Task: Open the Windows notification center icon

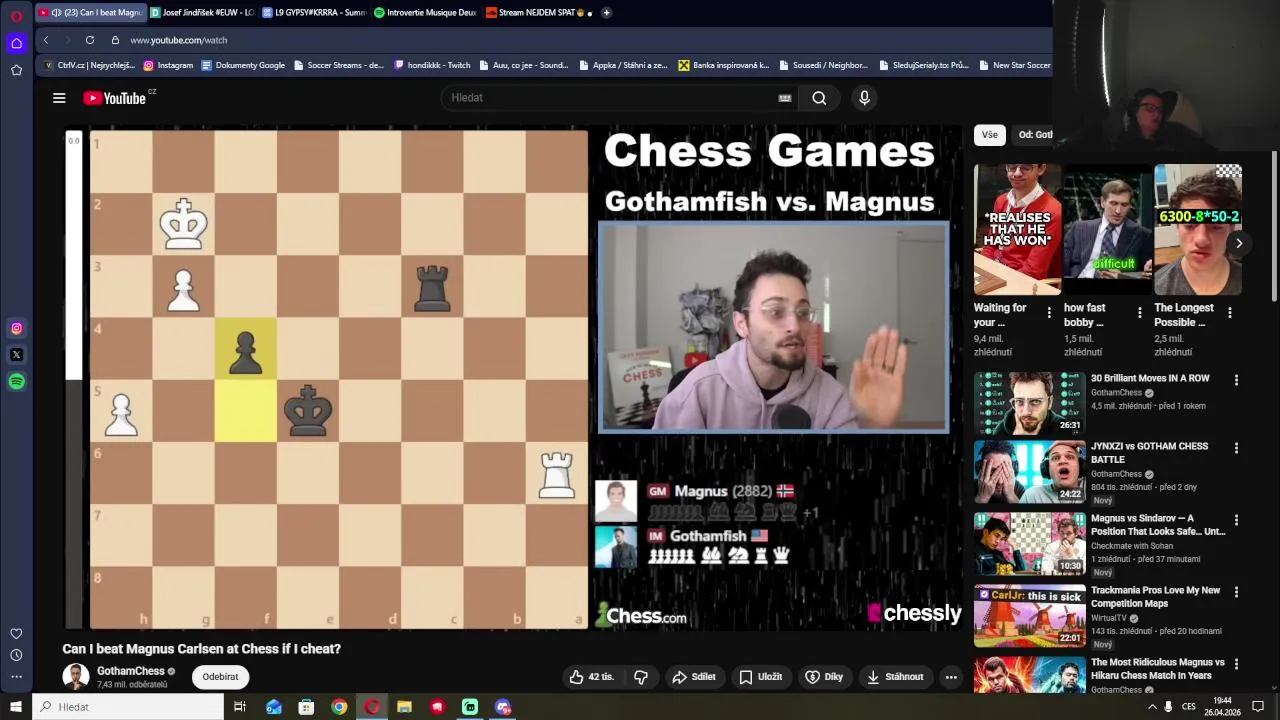Action: click(x=1258, y=707)
